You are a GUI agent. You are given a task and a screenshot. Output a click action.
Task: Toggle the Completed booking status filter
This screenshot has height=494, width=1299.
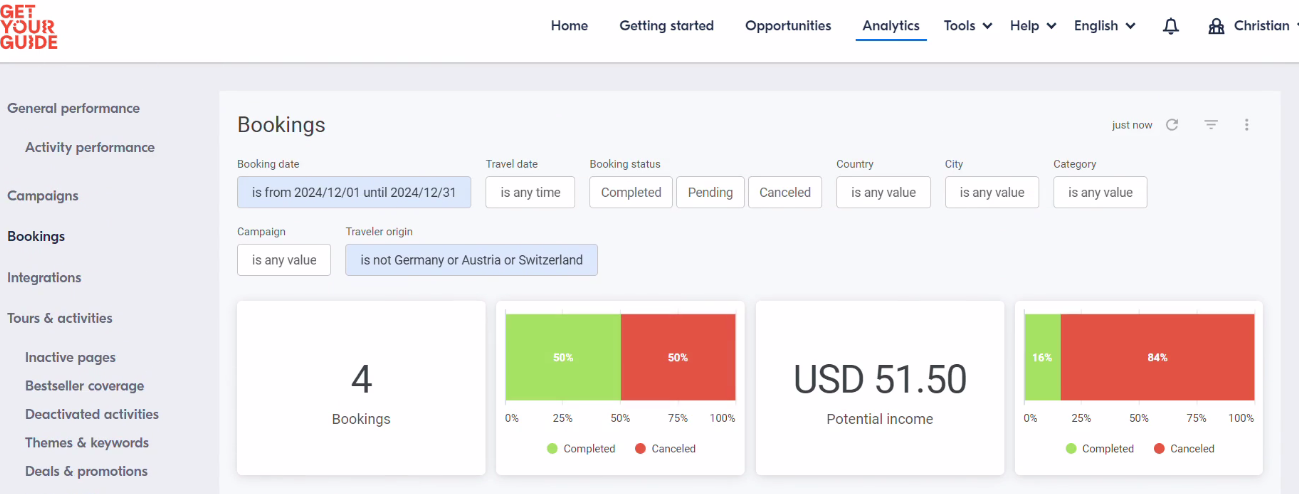[631, 192]
